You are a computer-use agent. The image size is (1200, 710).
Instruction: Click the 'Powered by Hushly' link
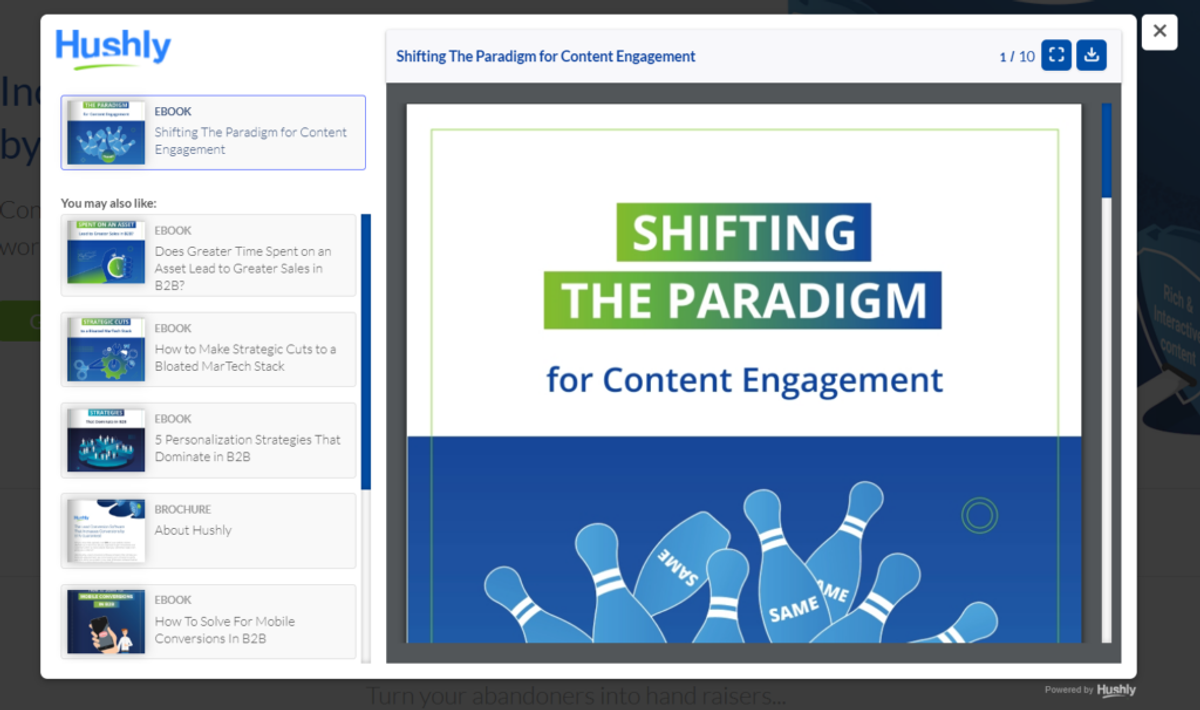coord(1090,690)
